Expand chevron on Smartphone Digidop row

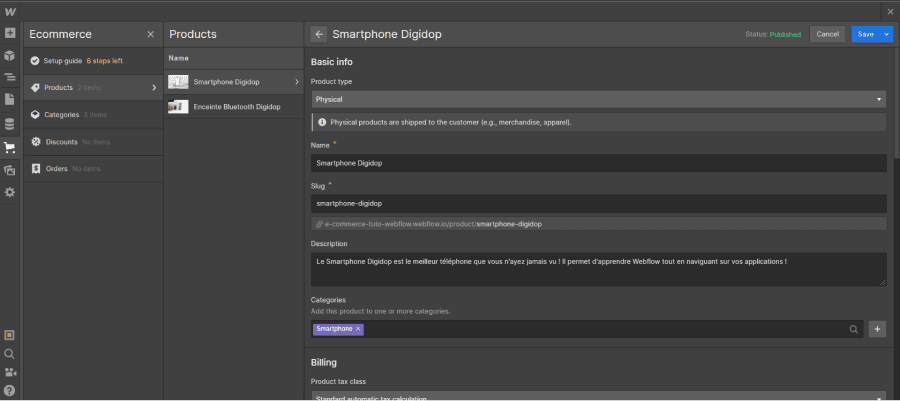coord(297,82)
